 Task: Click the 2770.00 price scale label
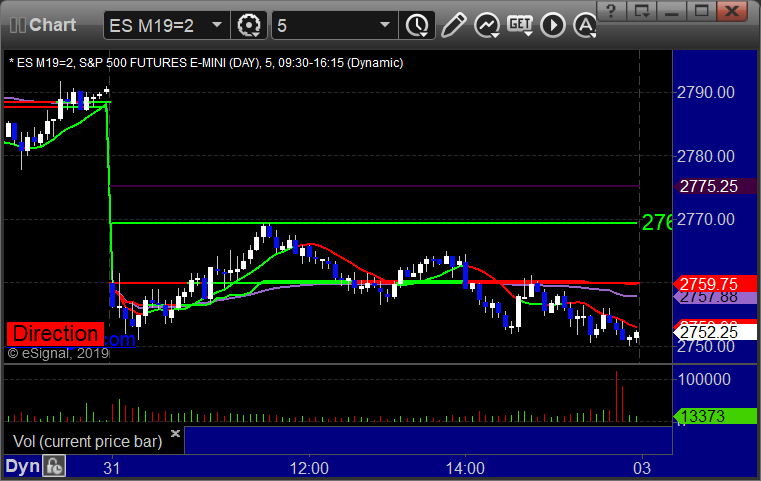pyautogui.click(x=706, y=219)
